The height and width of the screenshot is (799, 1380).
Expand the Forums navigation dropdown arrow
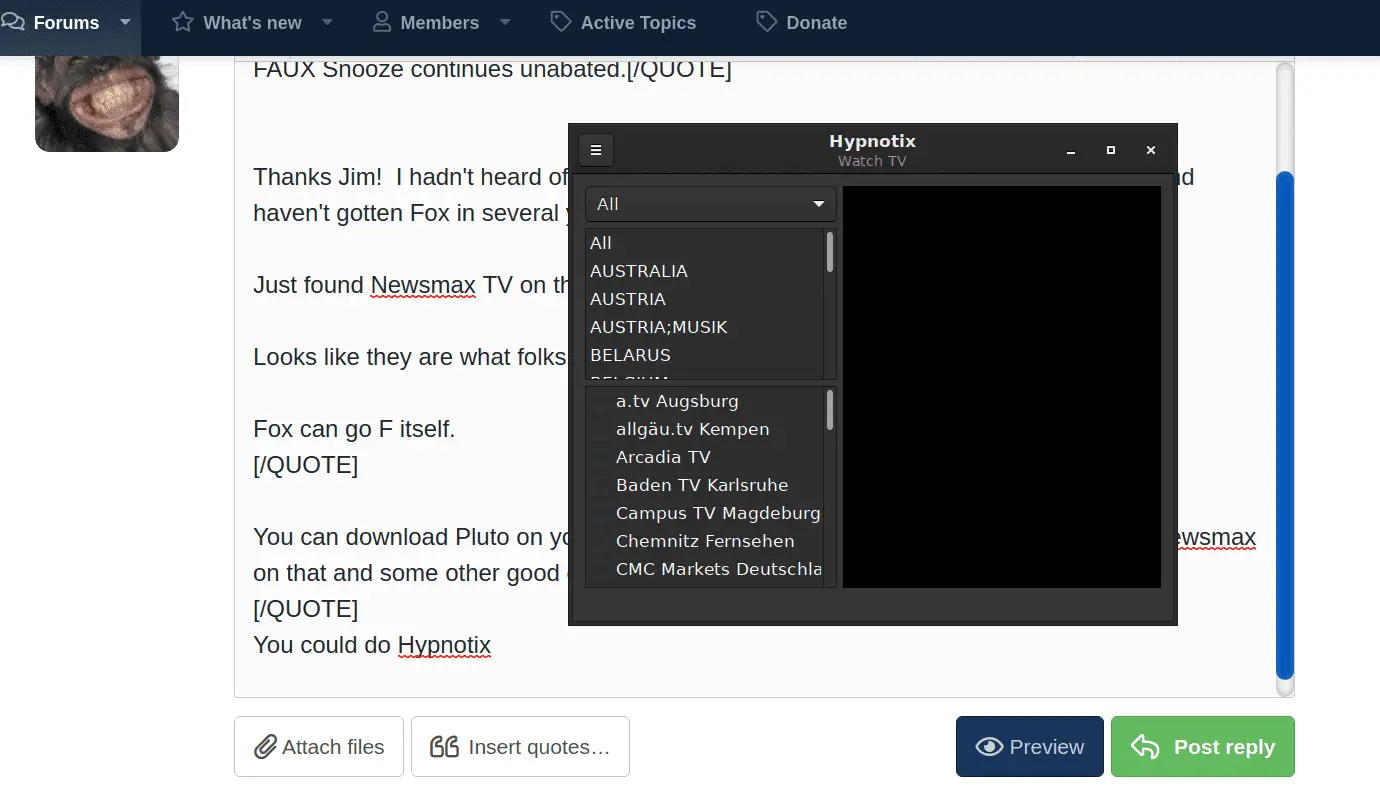point(124,22)
